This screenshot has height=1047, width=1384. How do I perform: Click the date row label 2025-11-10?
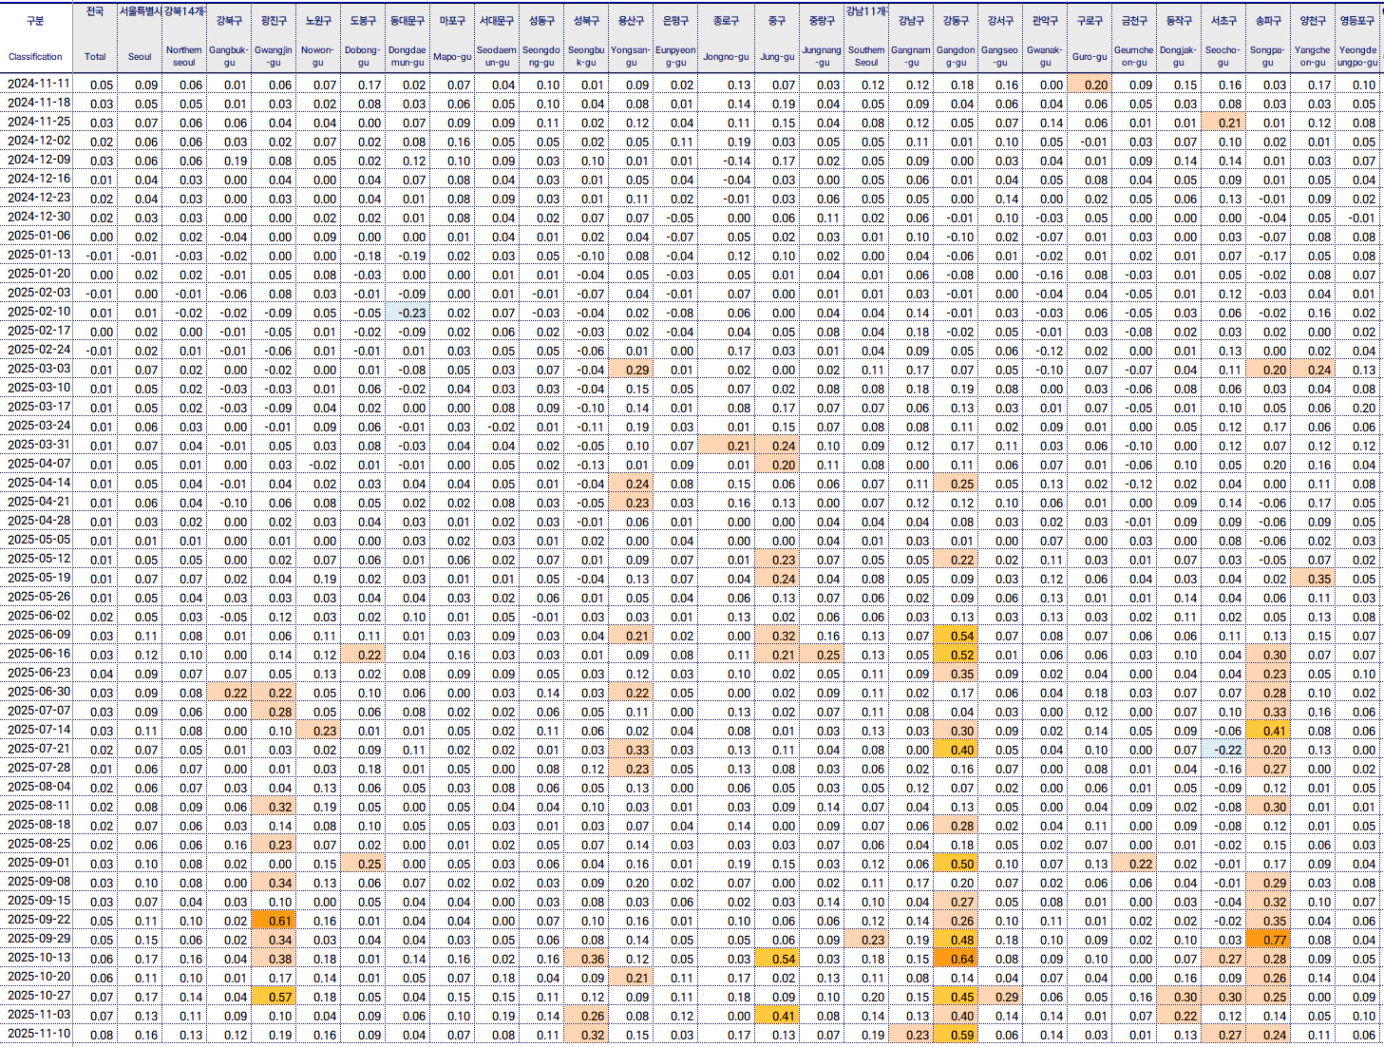[x=39, y=1033]
